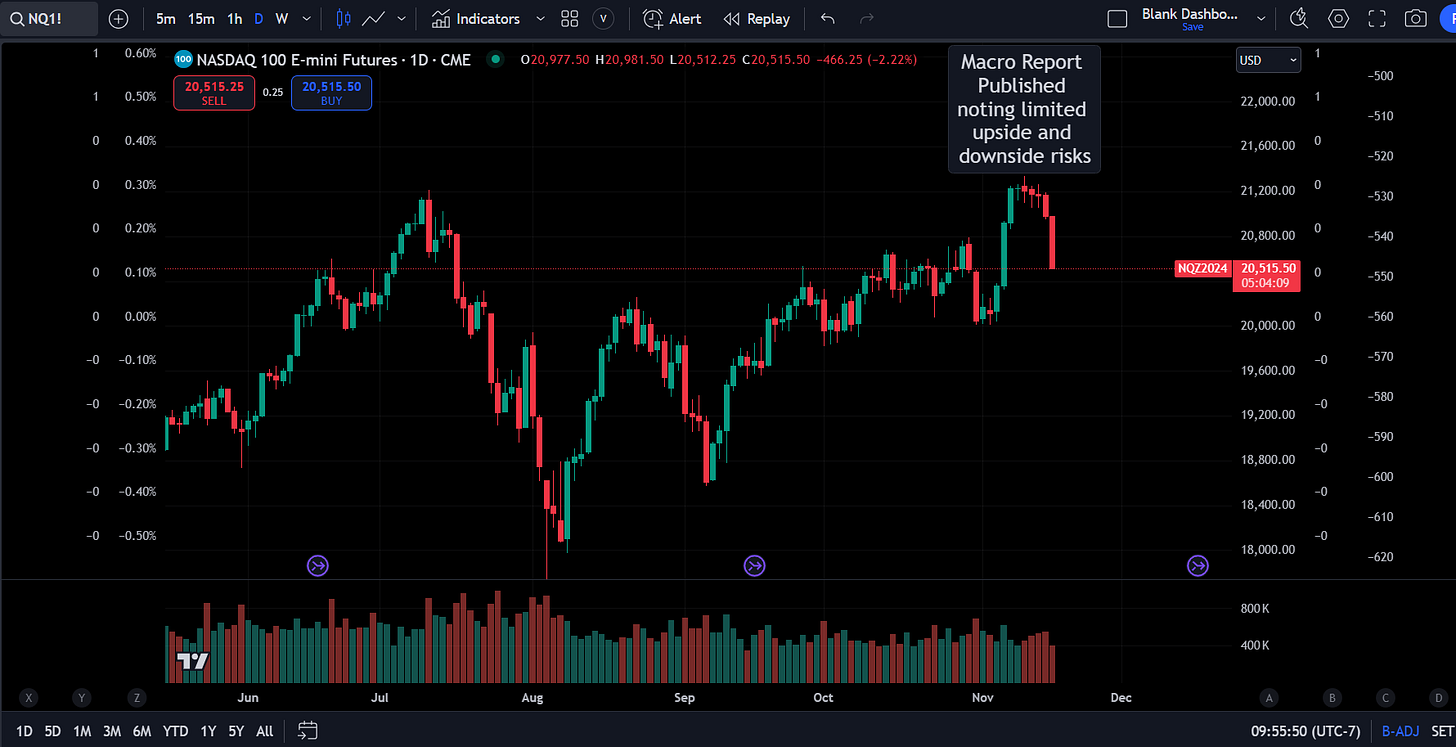
Task: Click the red 20,515.50 current price label
Action: click(1268, 275)
